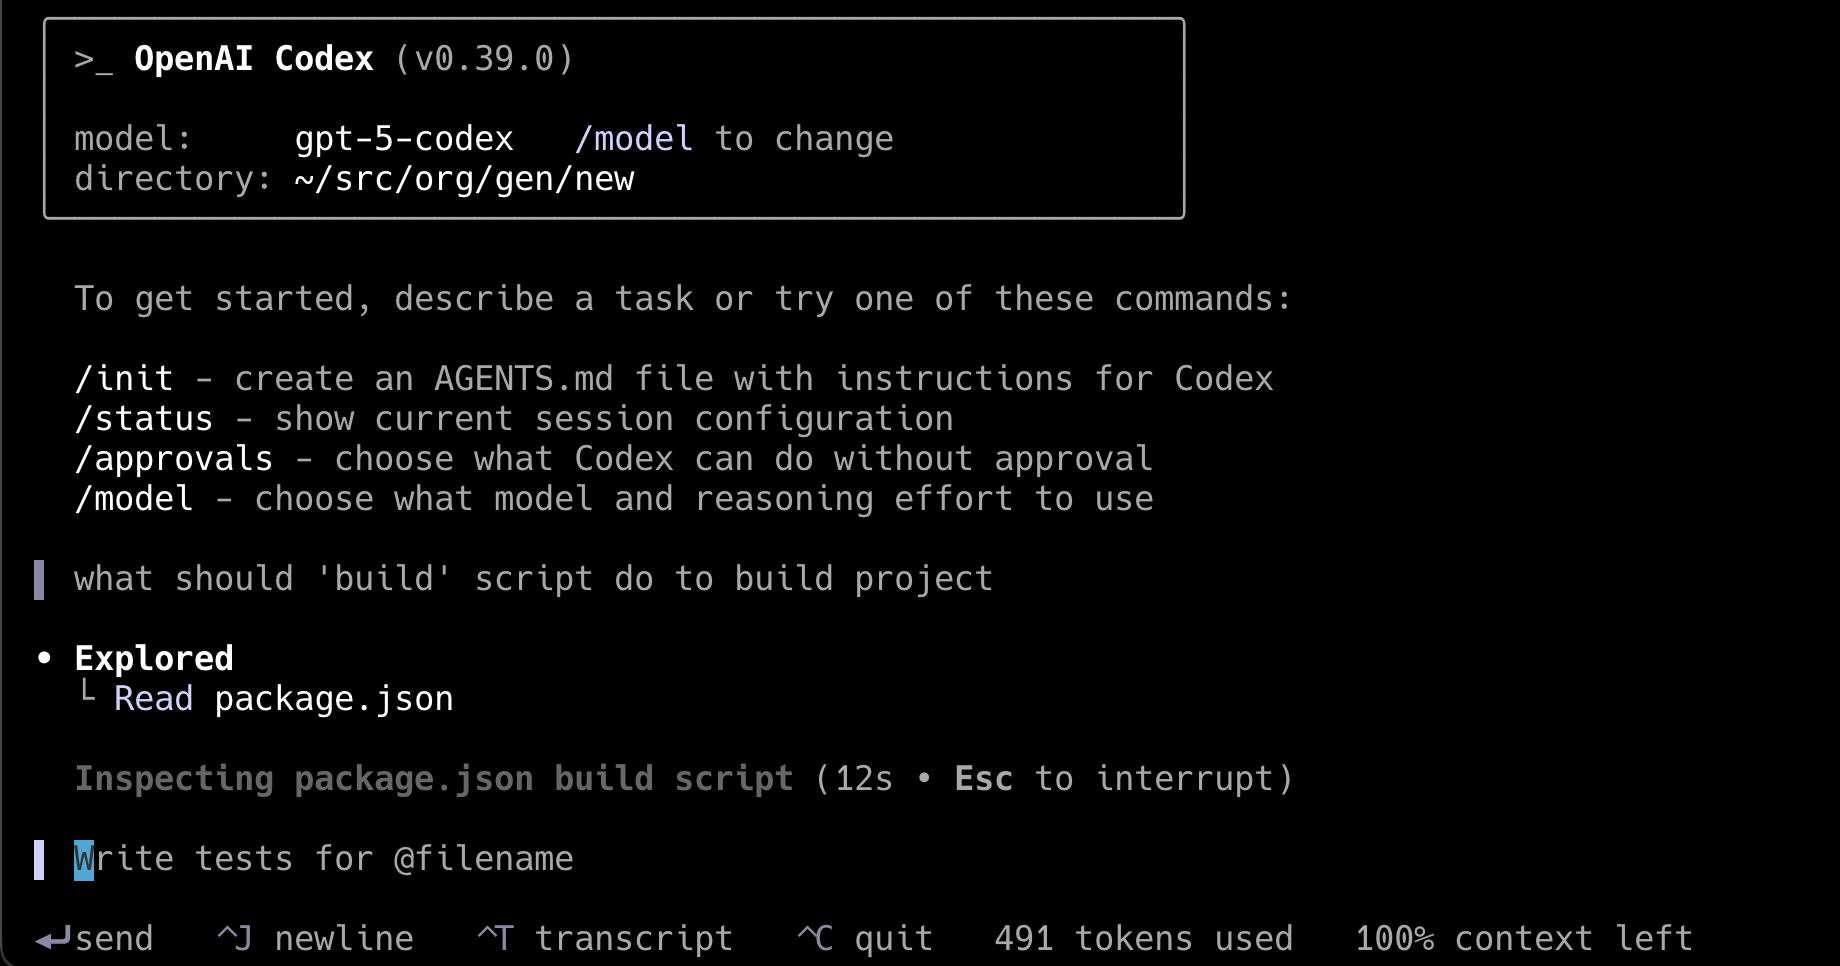Click the >_ terminal prompt icon
This screenshot has width=1840, height=966.
[93, 60]
